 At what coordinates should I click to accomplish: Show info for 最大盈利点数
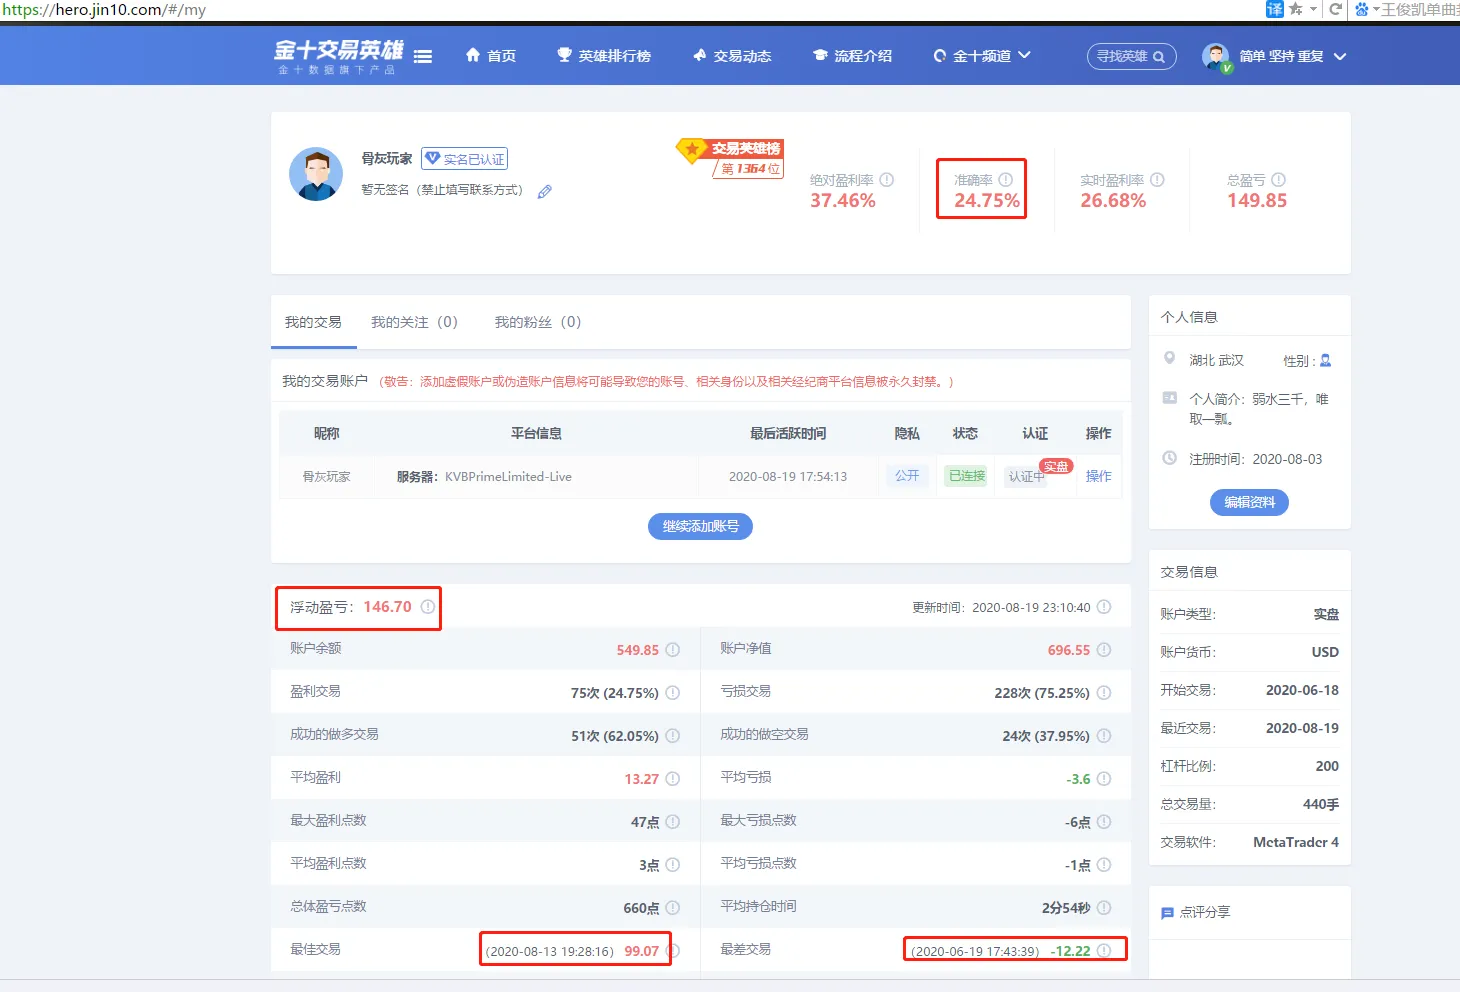click(x=673, y=822)
